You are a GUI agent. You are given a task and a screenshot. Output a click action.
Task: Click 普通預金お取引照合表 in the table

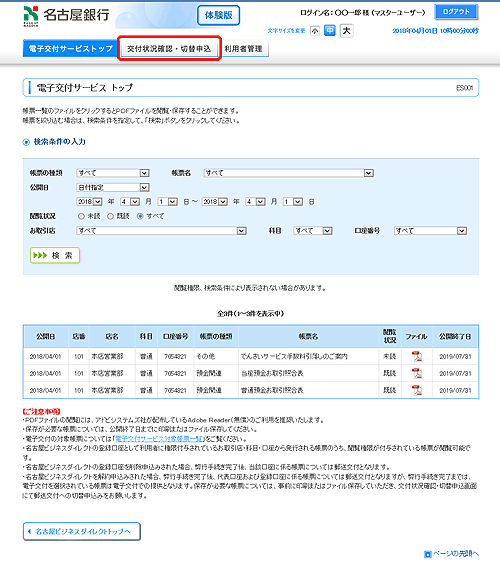(x=272, y=390)
